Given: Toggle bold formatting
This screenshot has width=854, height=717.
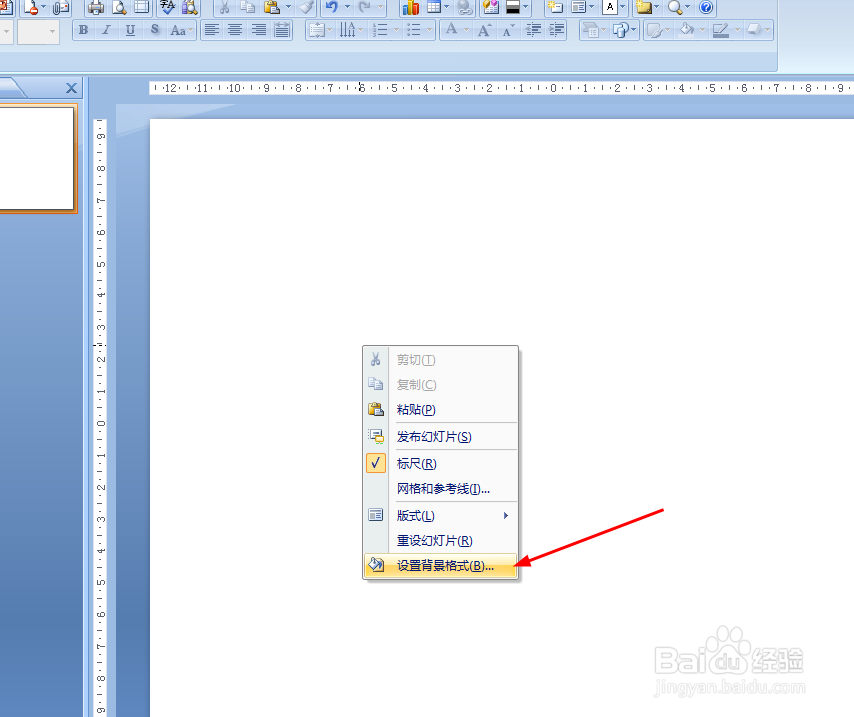Looking at the screenshot, I should tap(83, 30).
